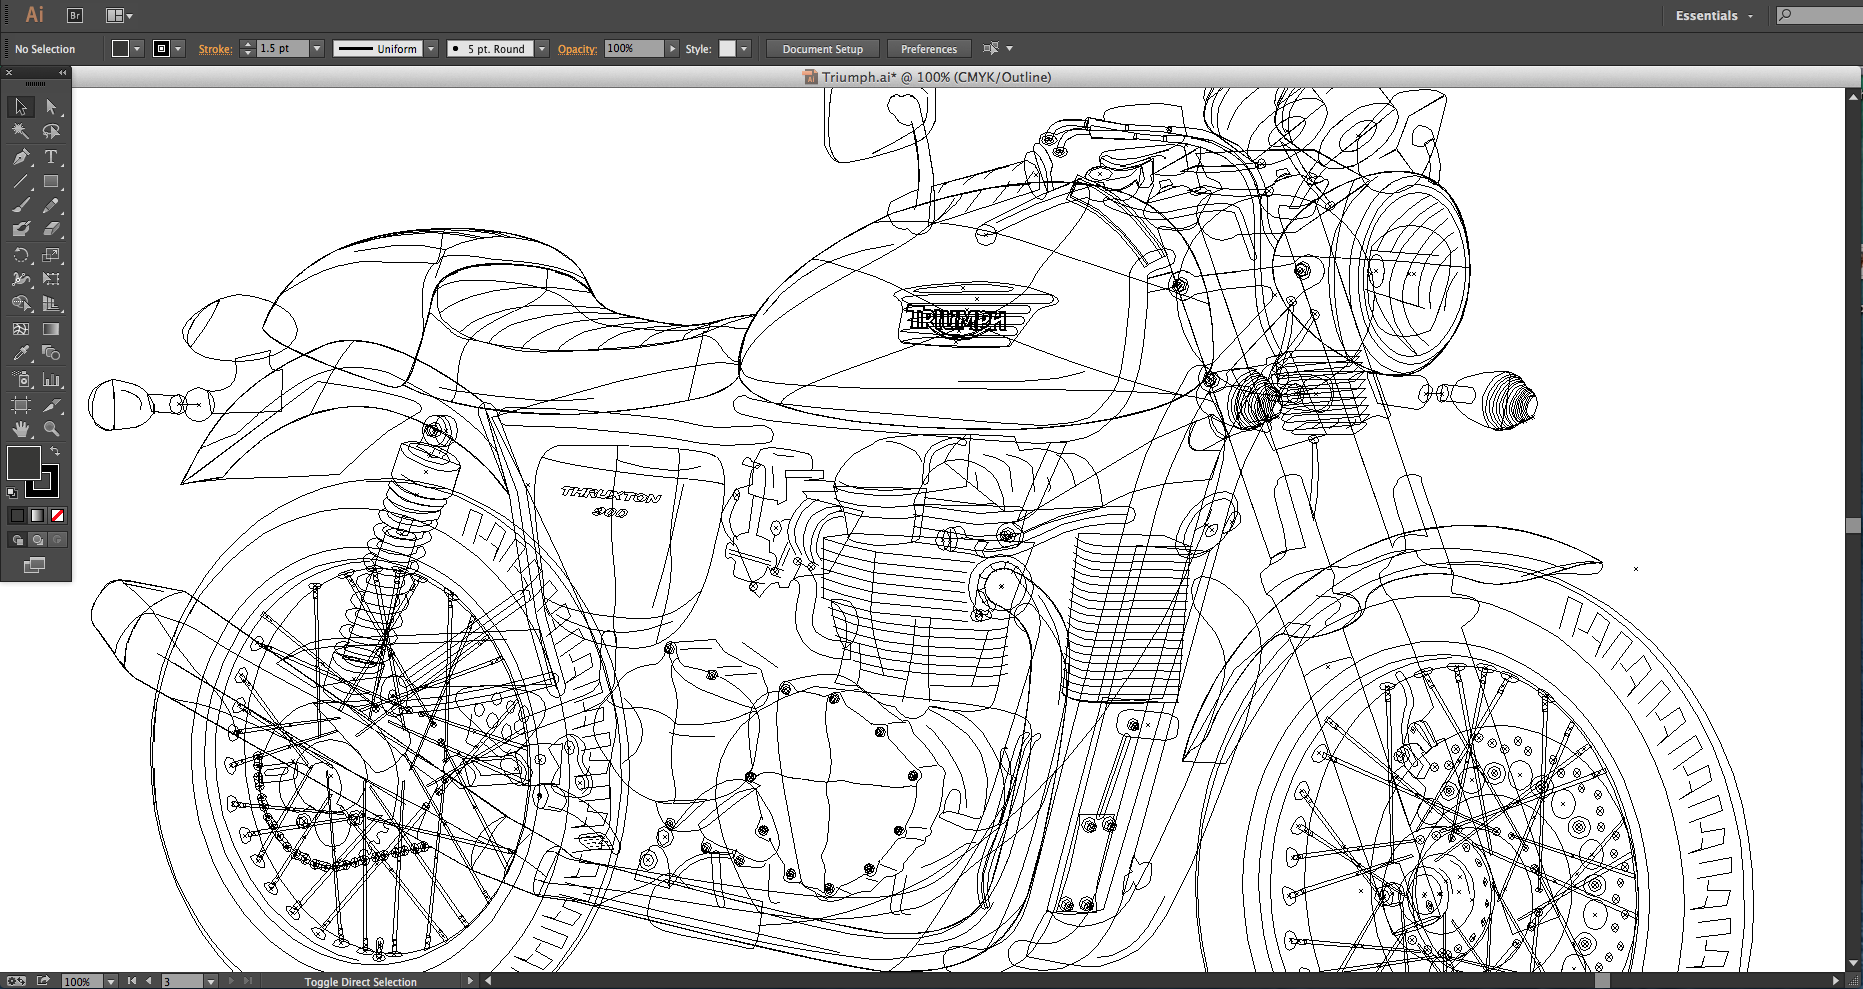1863x989 pixels.
Task: Launch Adobe Bridge from the app bar
Action: pyautogui.click(x=74, y=15)
